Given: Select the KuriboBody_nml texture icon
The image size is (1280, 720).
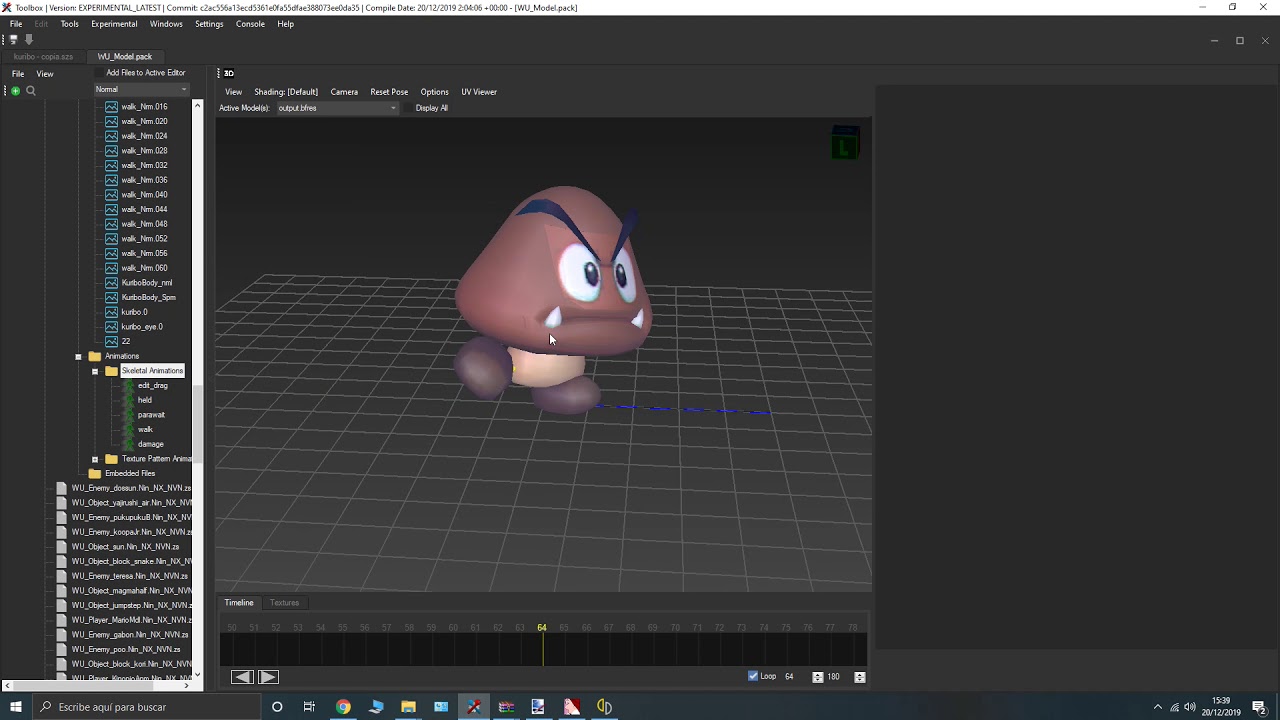Looking at the screenshot, I should tap(112, 282).
